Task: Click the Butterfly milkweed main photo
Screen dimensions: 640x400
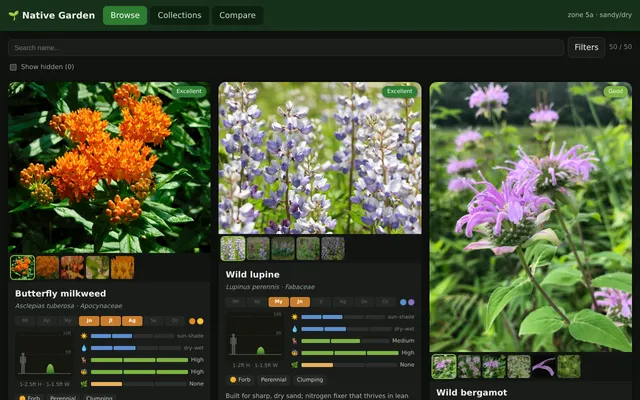Action: [109, 167]
